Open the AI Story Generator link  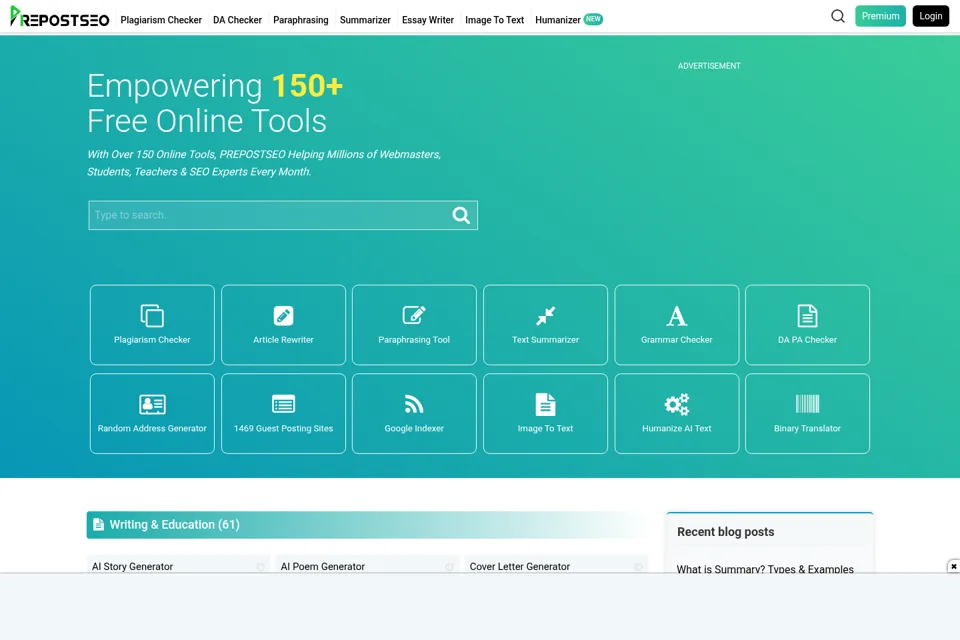click(132, 567)
